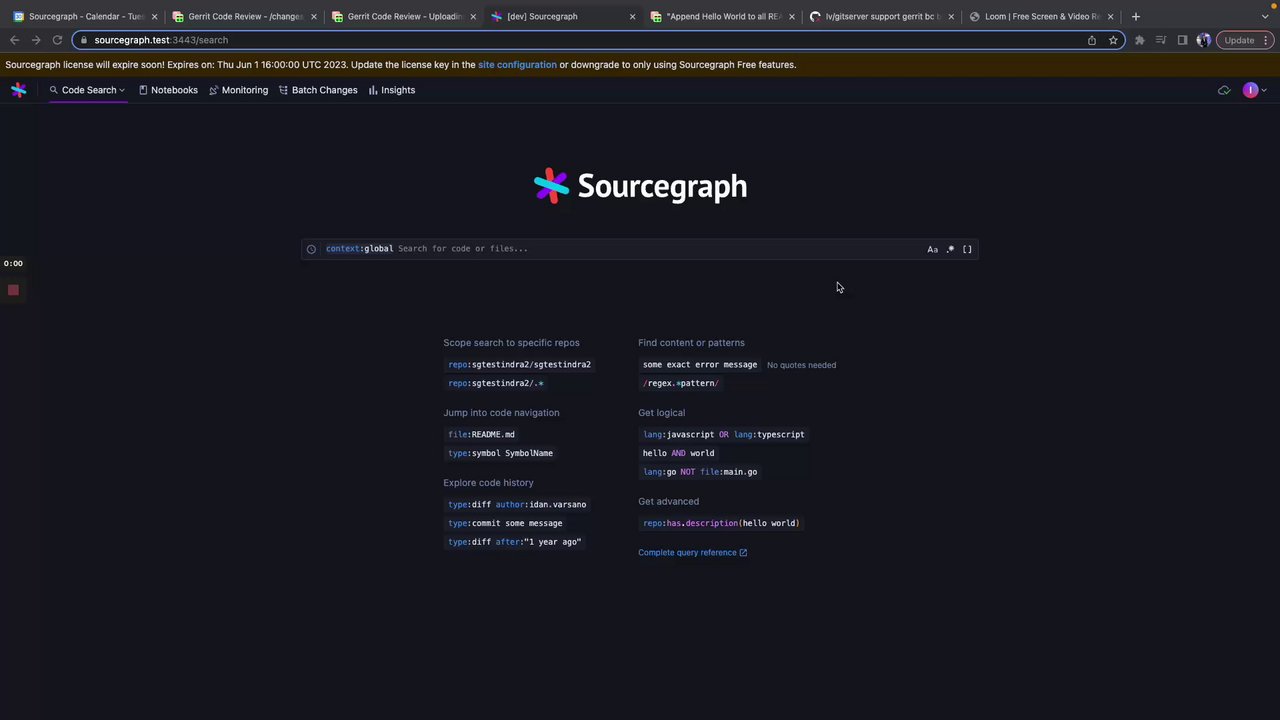The image size is (1280, 720).
Task: Follow the site configuration link
Action: point(517,65)
